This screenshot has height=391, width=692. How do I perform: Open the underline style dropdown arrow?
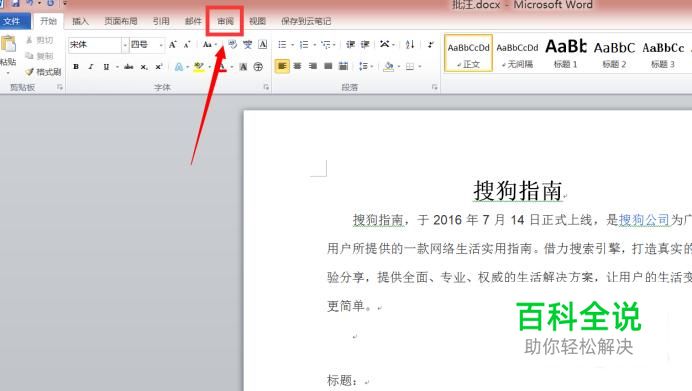[117, 67]
